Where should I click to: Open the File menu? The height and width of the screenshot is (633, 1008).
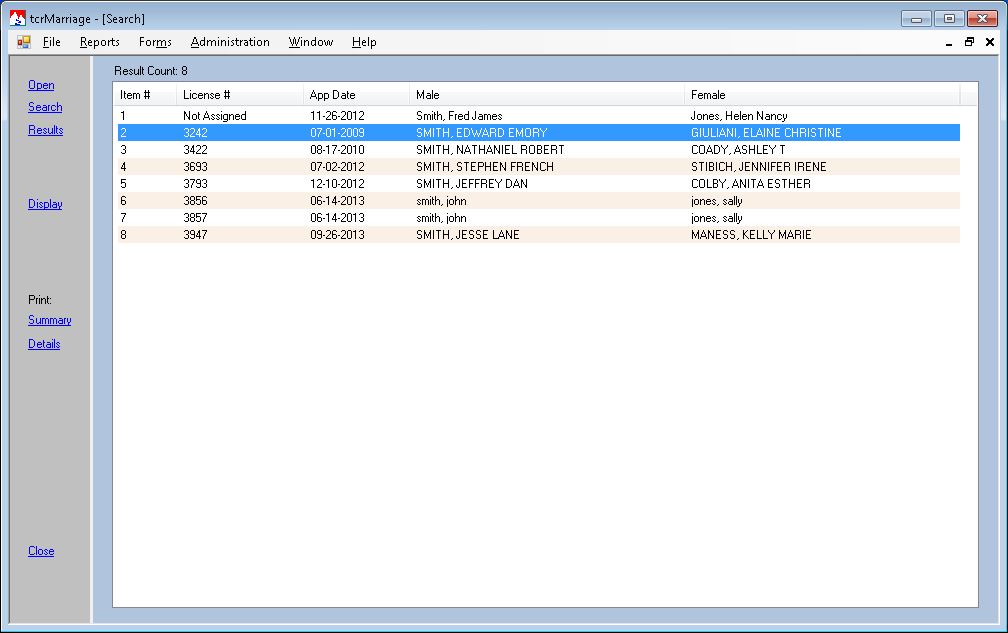pyautogui.click(x=52, y=42)
